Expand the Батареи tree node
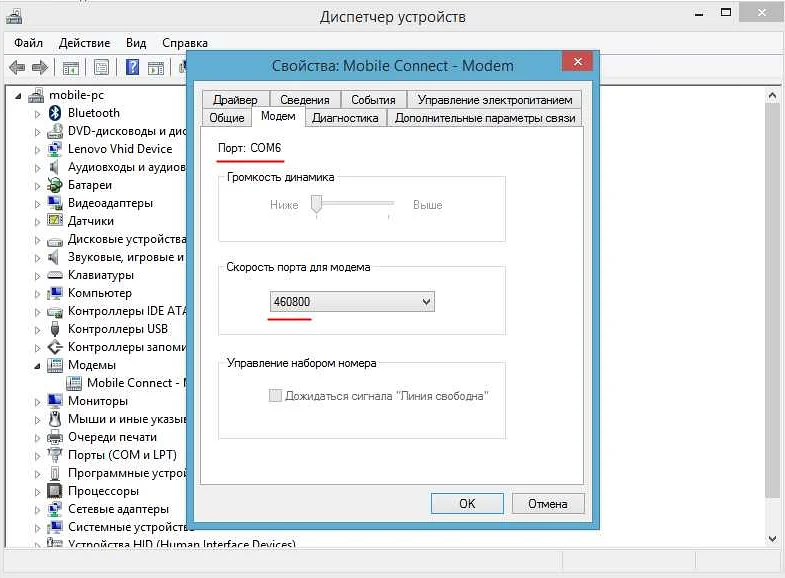This screenshot has width=785, height=578. click(38, 186)
